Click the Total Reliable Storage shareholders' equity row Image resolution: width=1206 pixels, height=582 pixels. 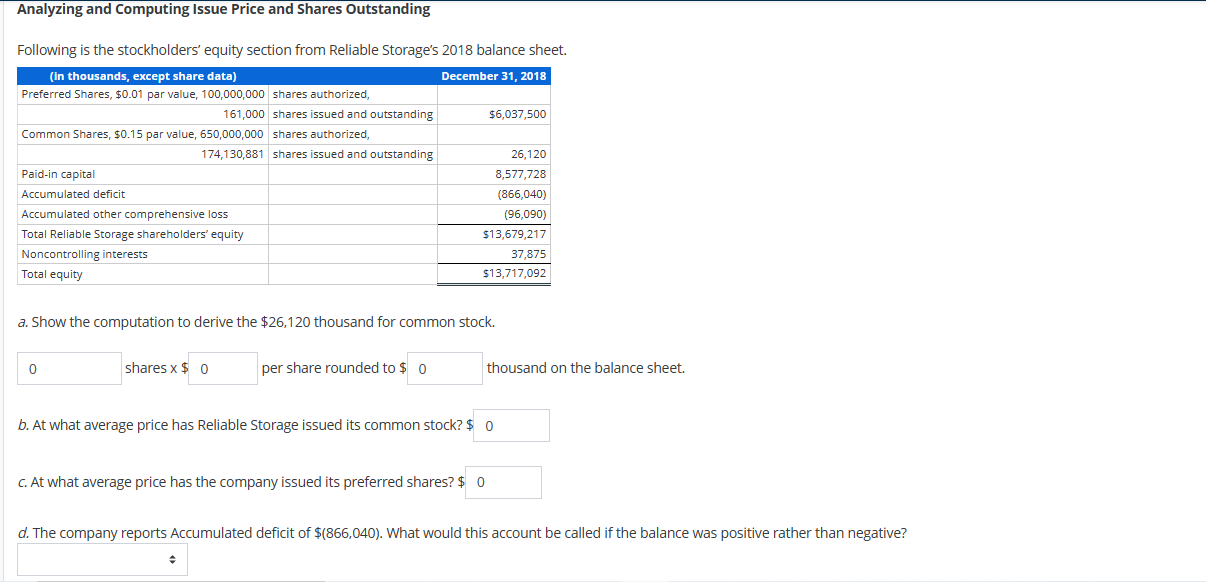141,234
